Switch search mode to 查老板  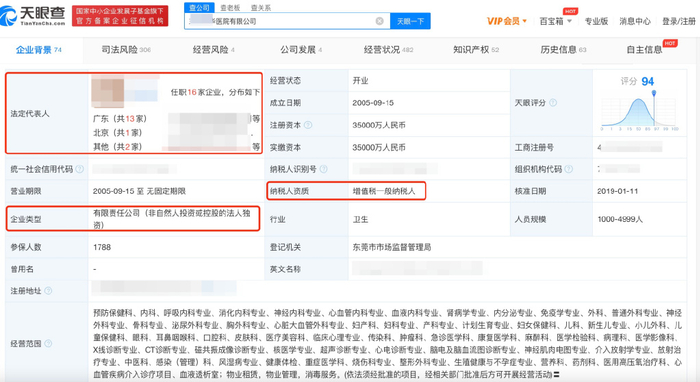230,8
